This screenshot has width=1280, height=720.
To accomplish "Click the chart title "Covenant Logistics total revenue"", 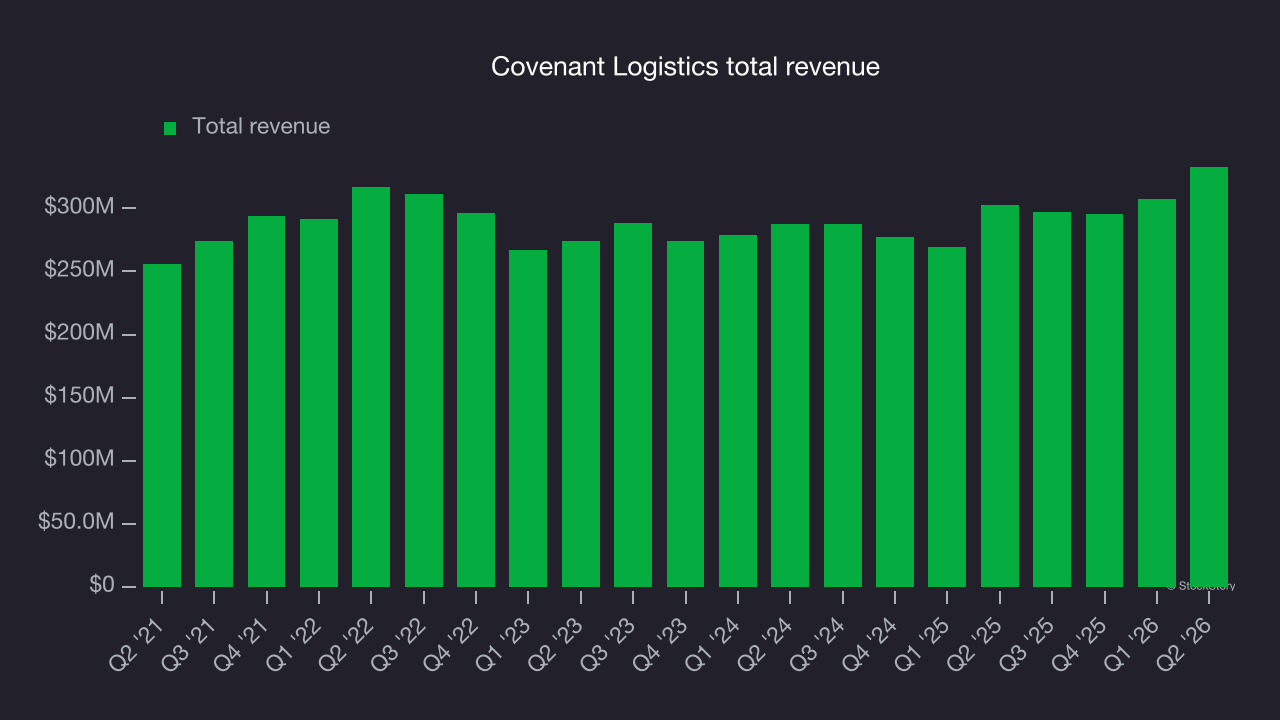I will click(x=686, y=67).
